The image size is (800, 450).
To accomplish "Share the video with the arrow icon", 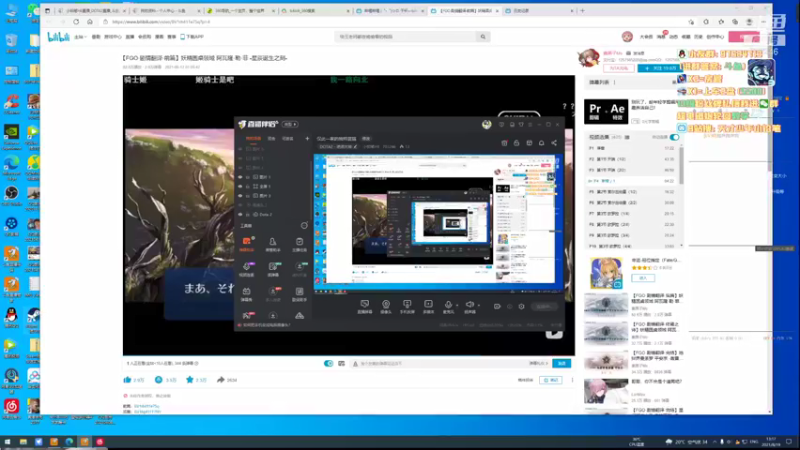I will 220,380.
